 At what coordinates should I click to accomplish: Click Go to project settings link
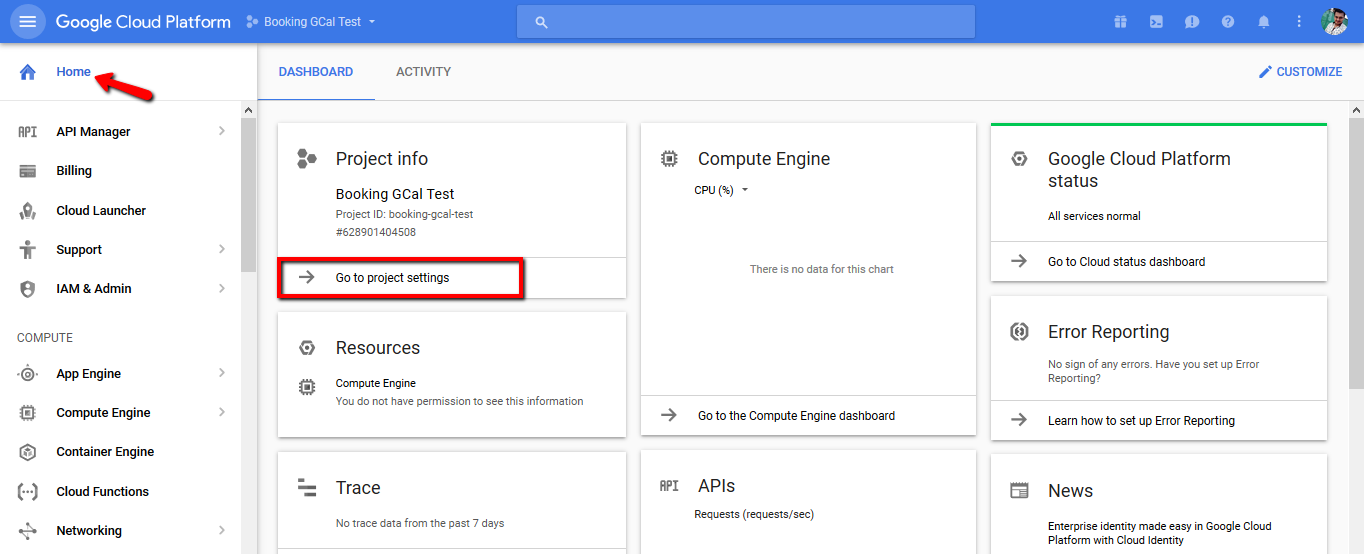coord(392,278)
